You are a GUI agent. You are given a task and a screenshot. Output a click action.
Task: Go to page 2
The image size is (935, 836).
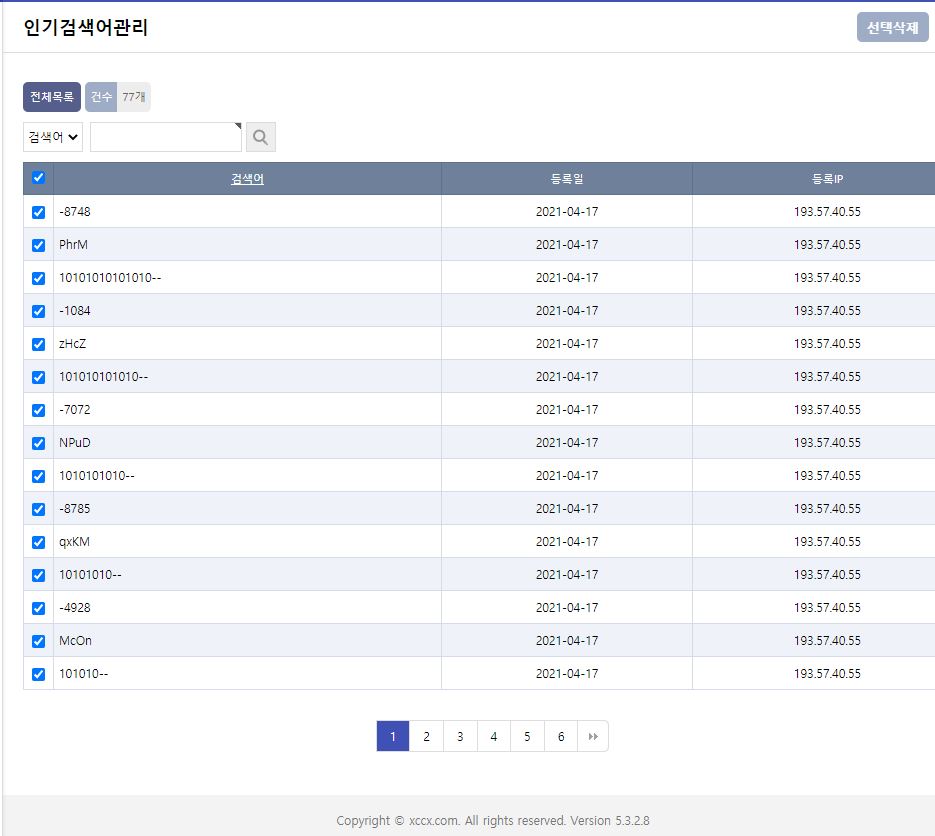coord(426,736)
